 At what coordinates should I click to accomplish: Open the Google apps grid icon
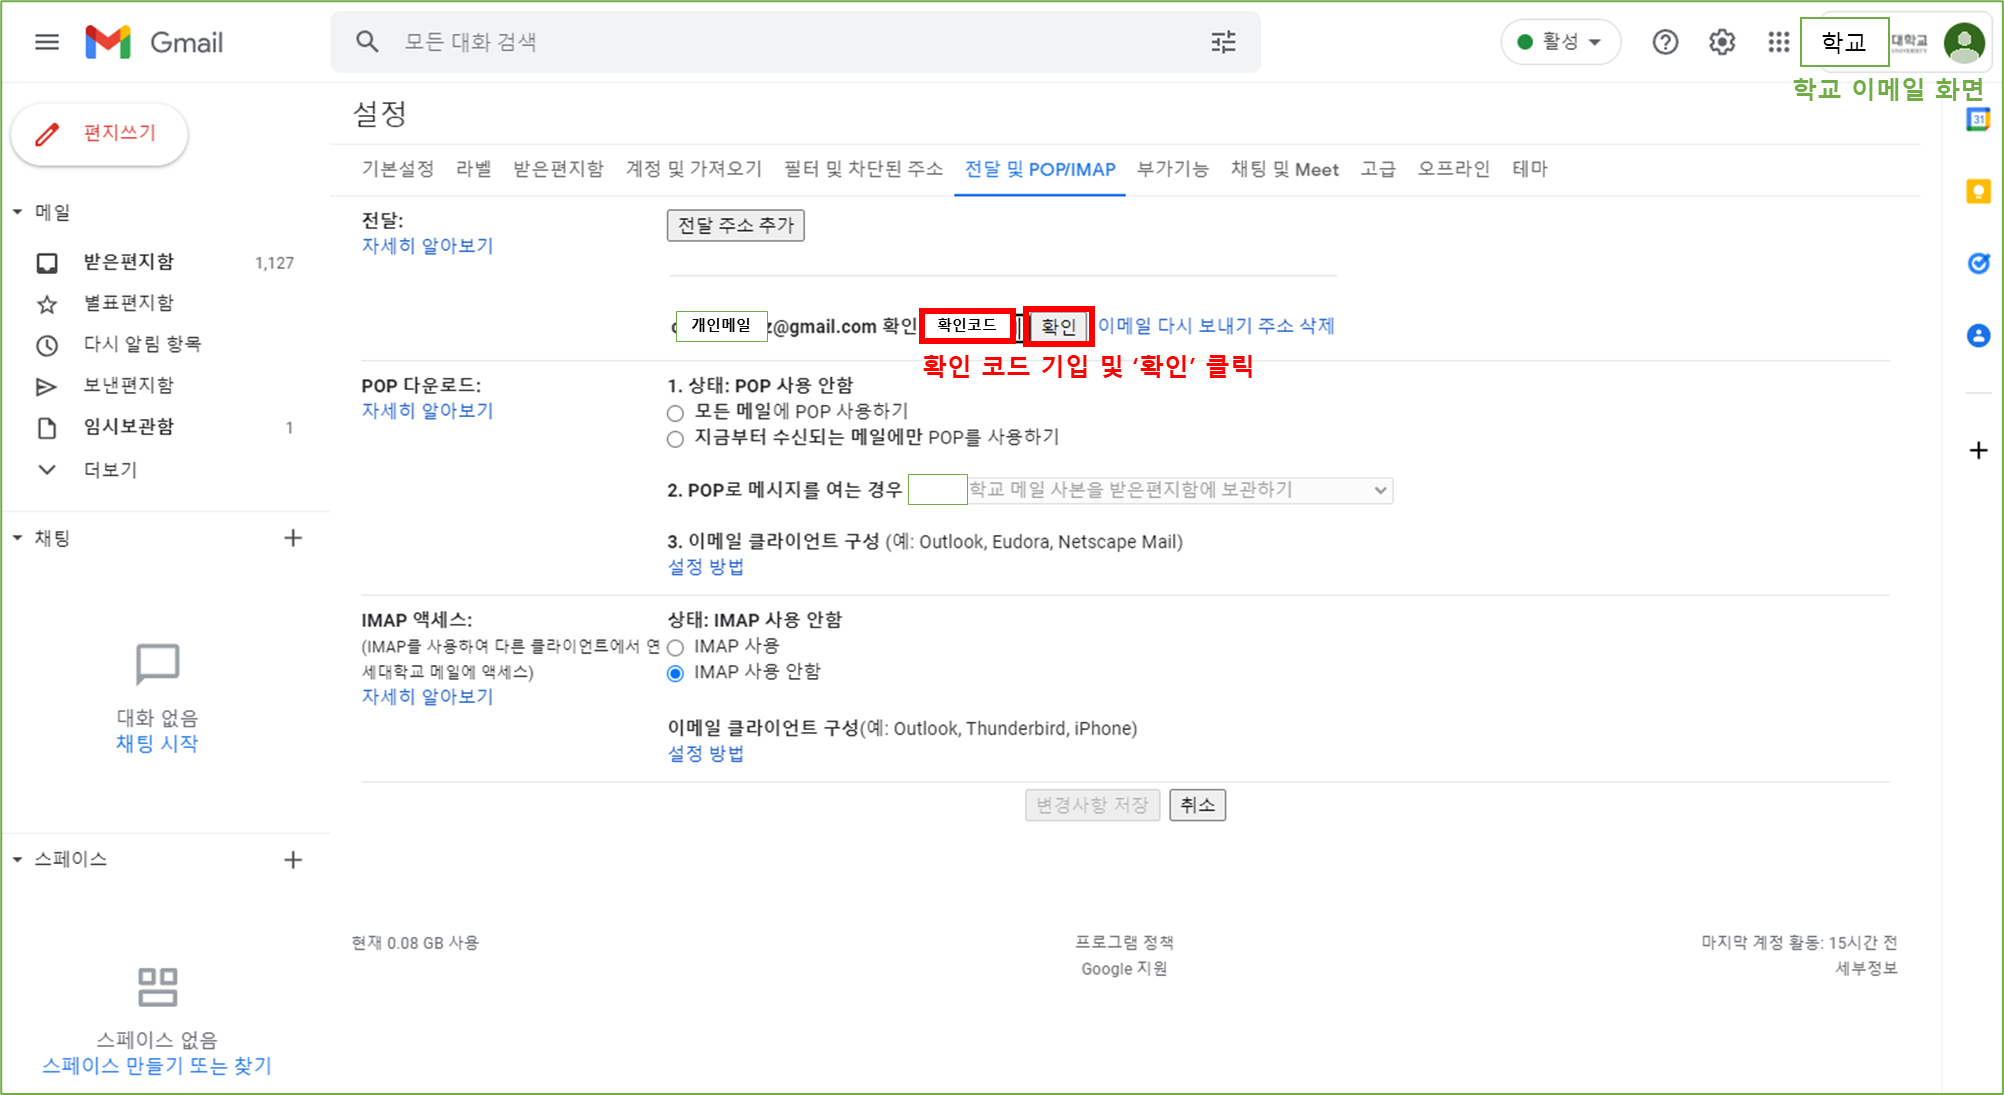(1778, 42)
